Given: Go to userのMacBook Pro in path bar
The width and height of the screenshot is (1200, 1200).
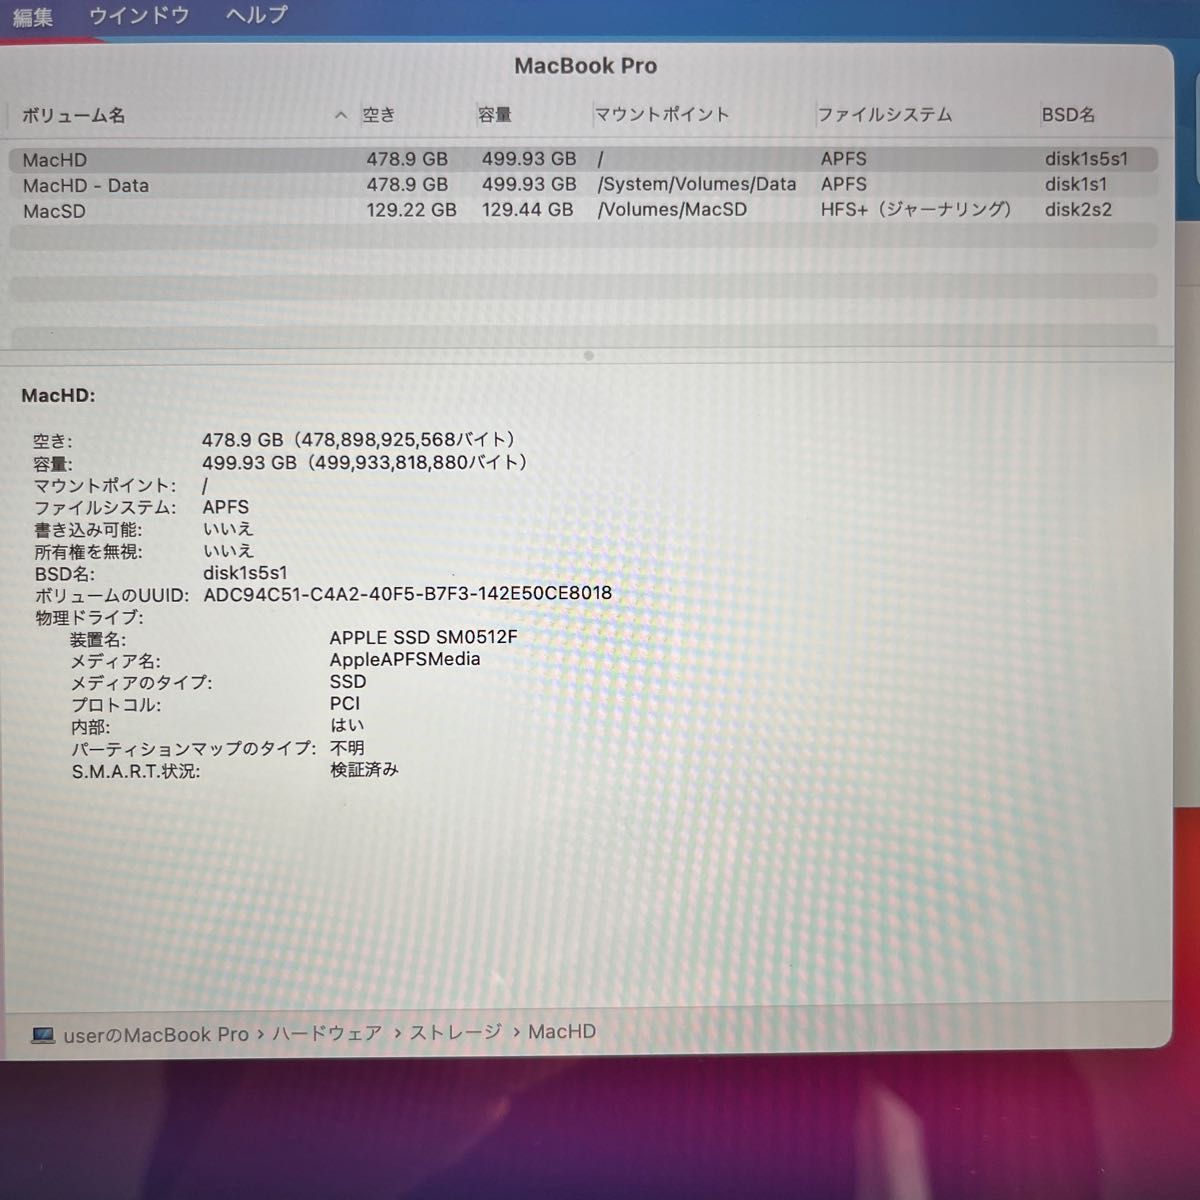Looking at the screenshot, I should coord(156,1035).
